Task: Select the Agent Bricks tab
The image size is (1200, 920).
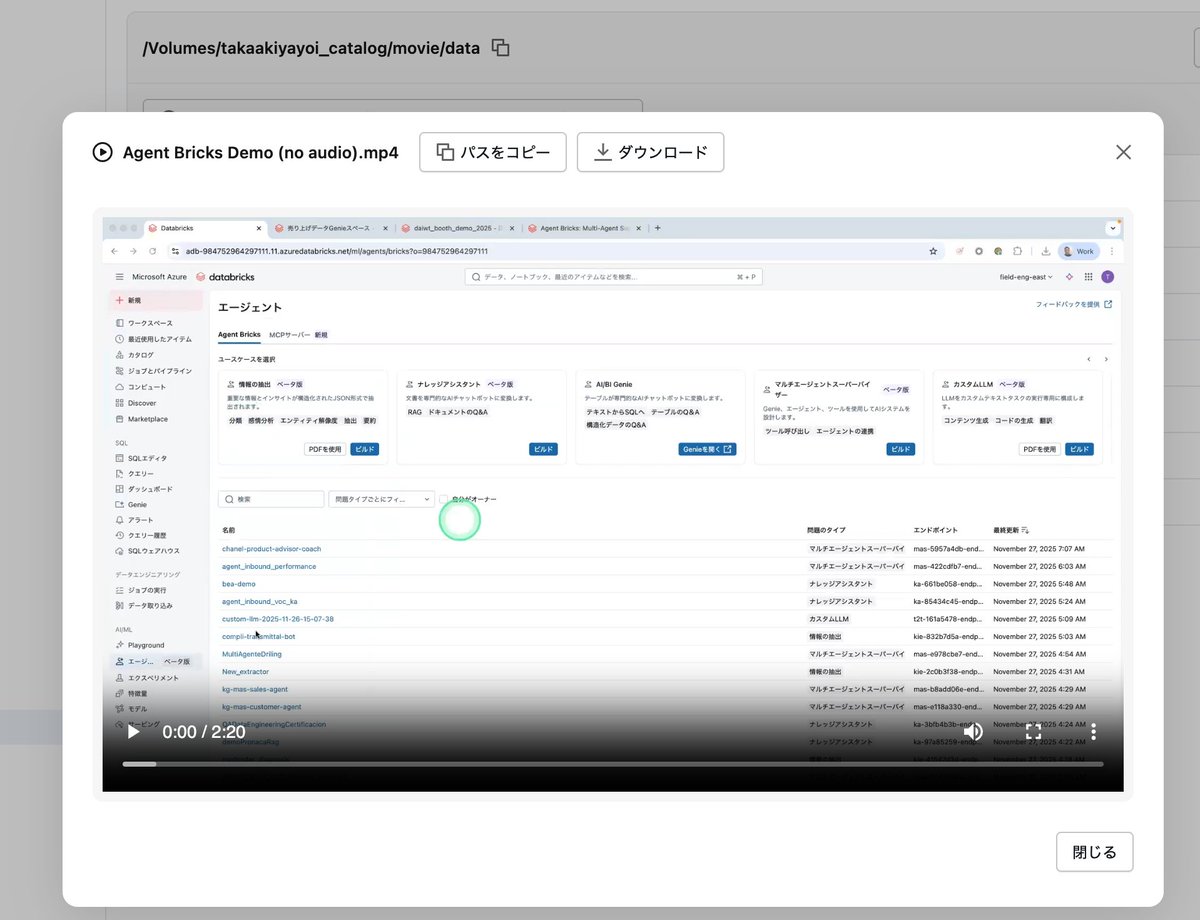Action: (239, 335)
